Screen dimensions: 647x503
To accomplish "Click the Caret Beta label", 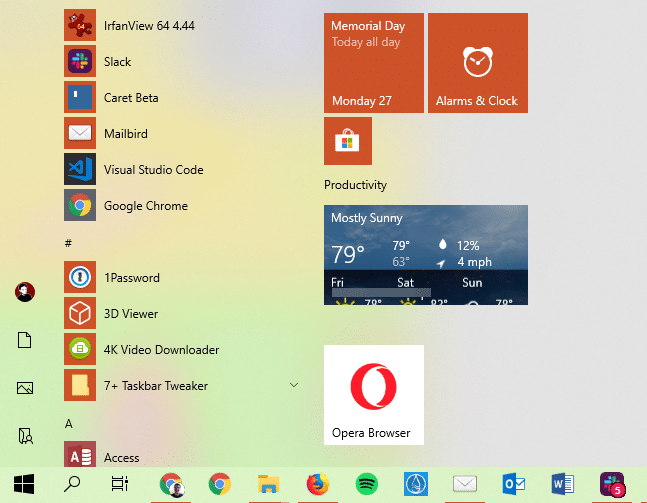I will click(131, 98).
